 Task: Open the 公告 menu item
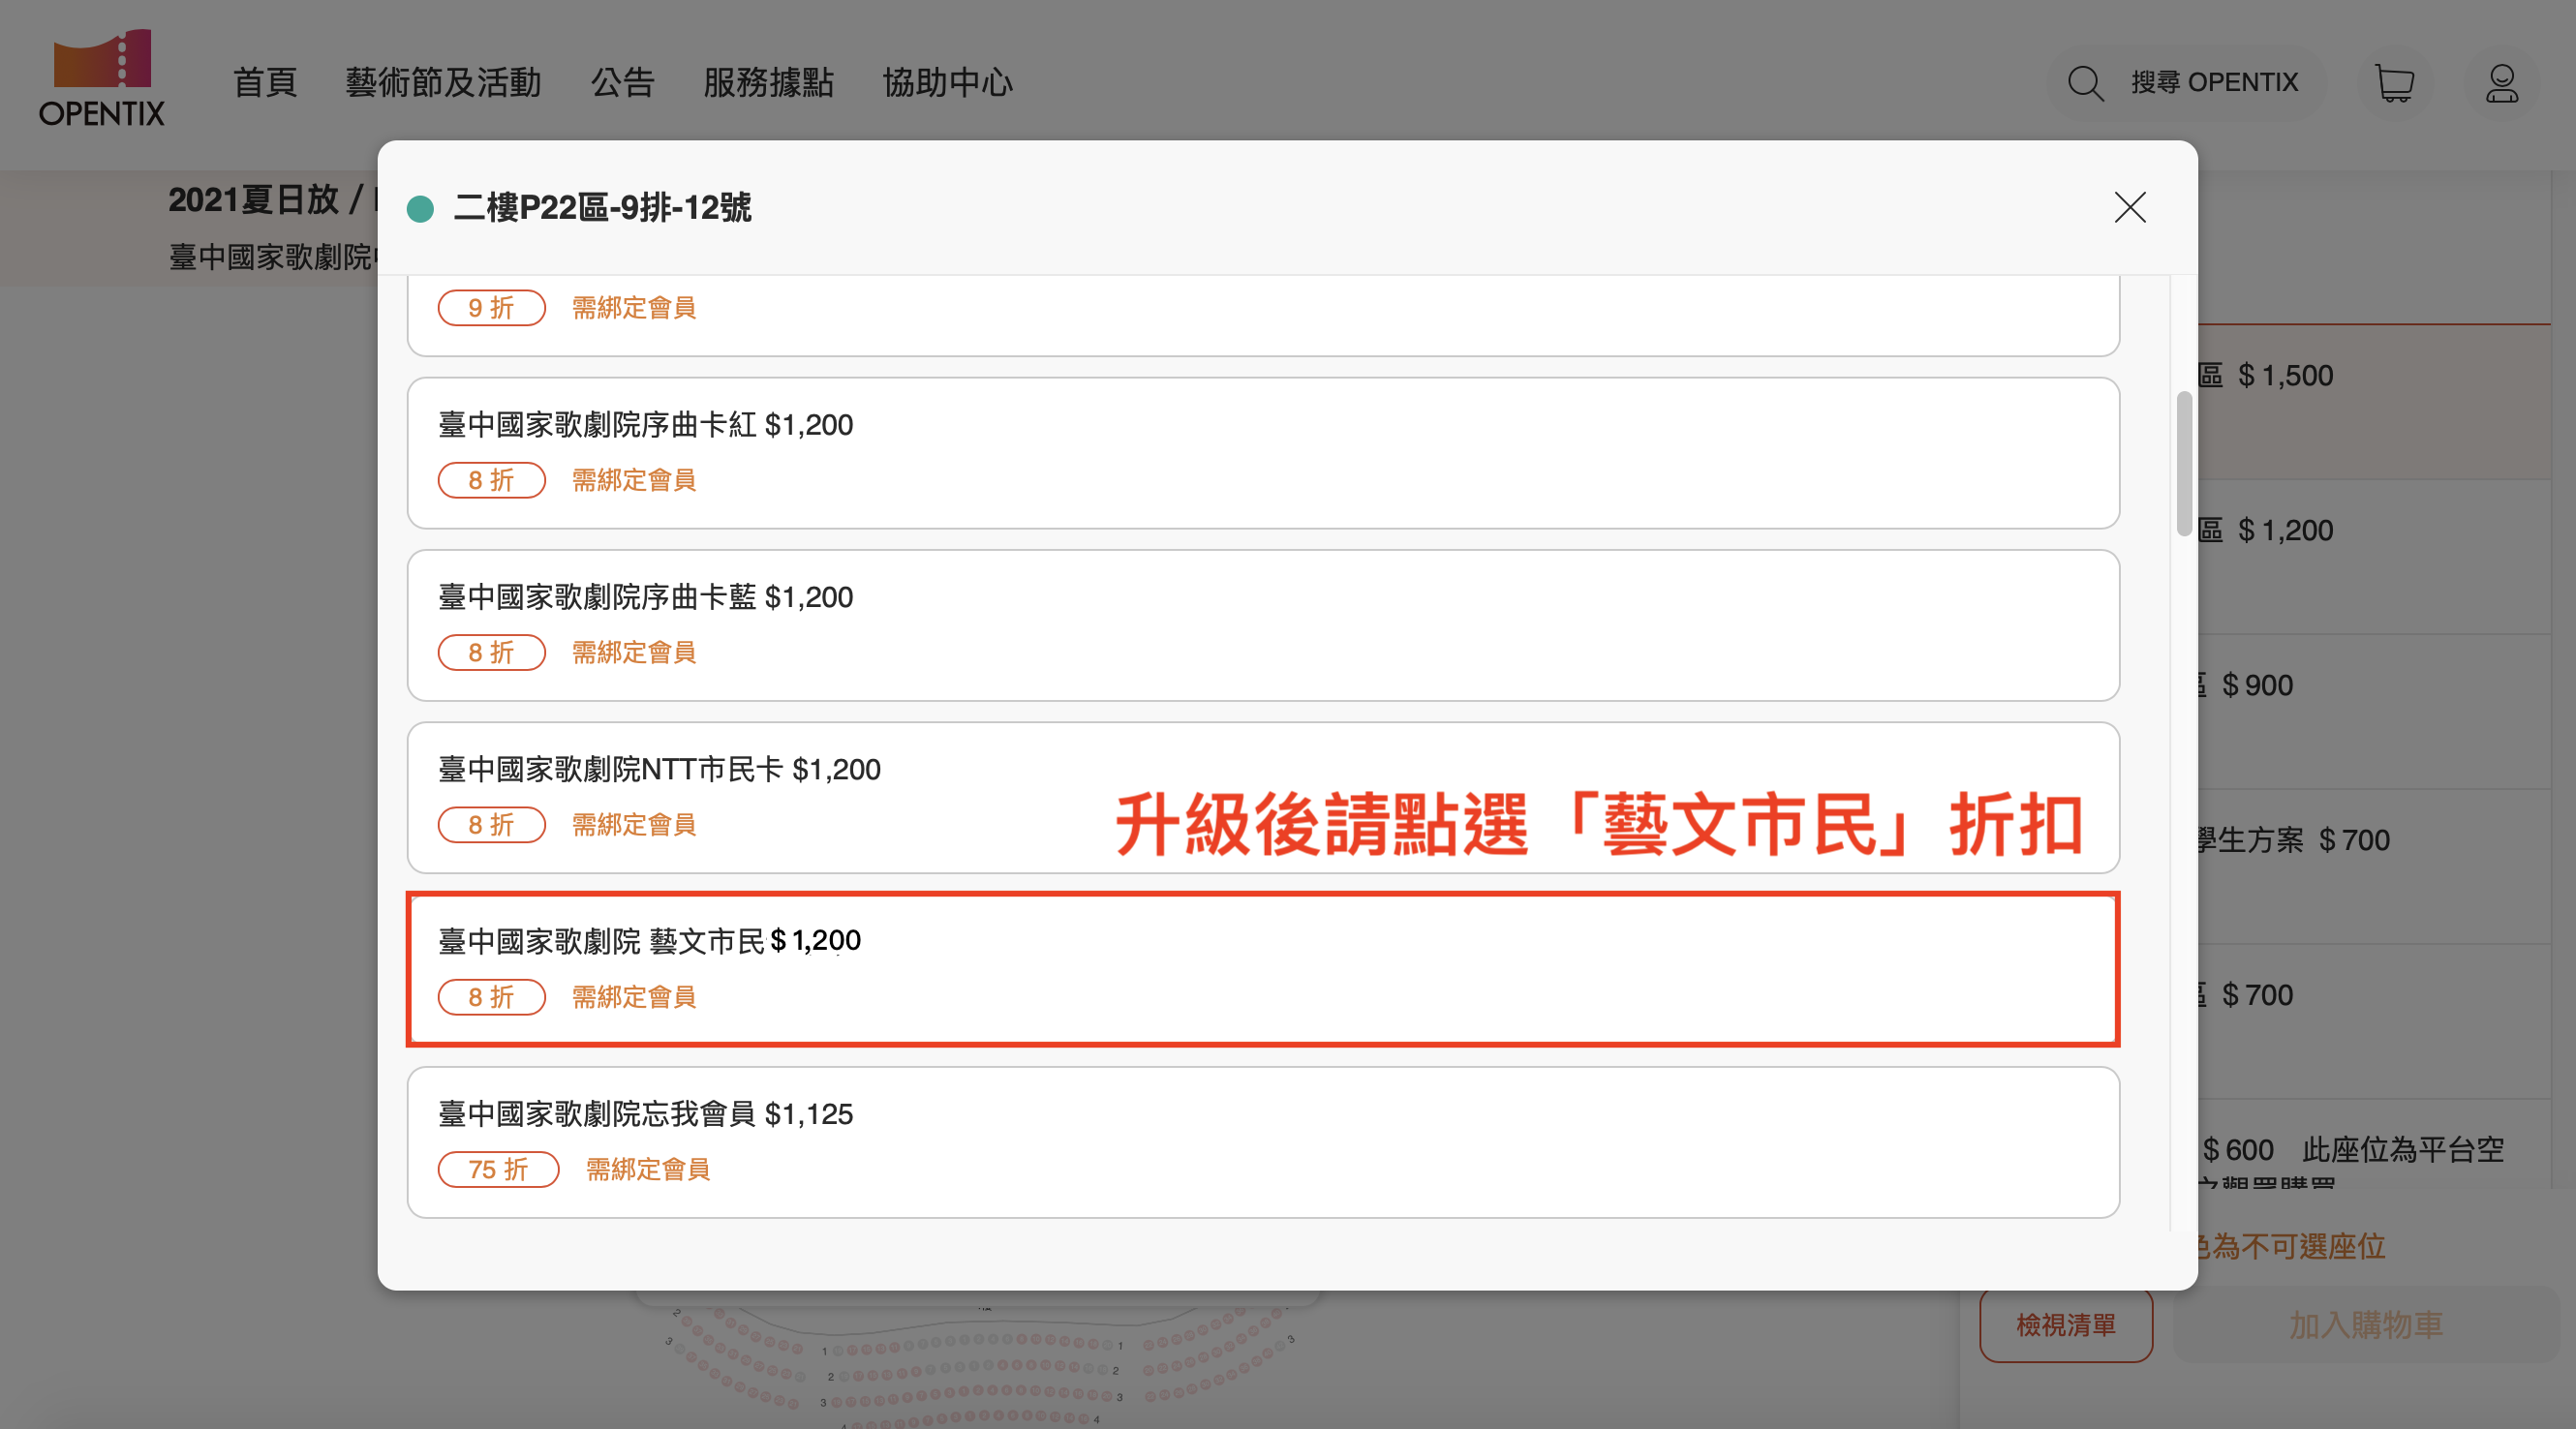click(622, 82)
